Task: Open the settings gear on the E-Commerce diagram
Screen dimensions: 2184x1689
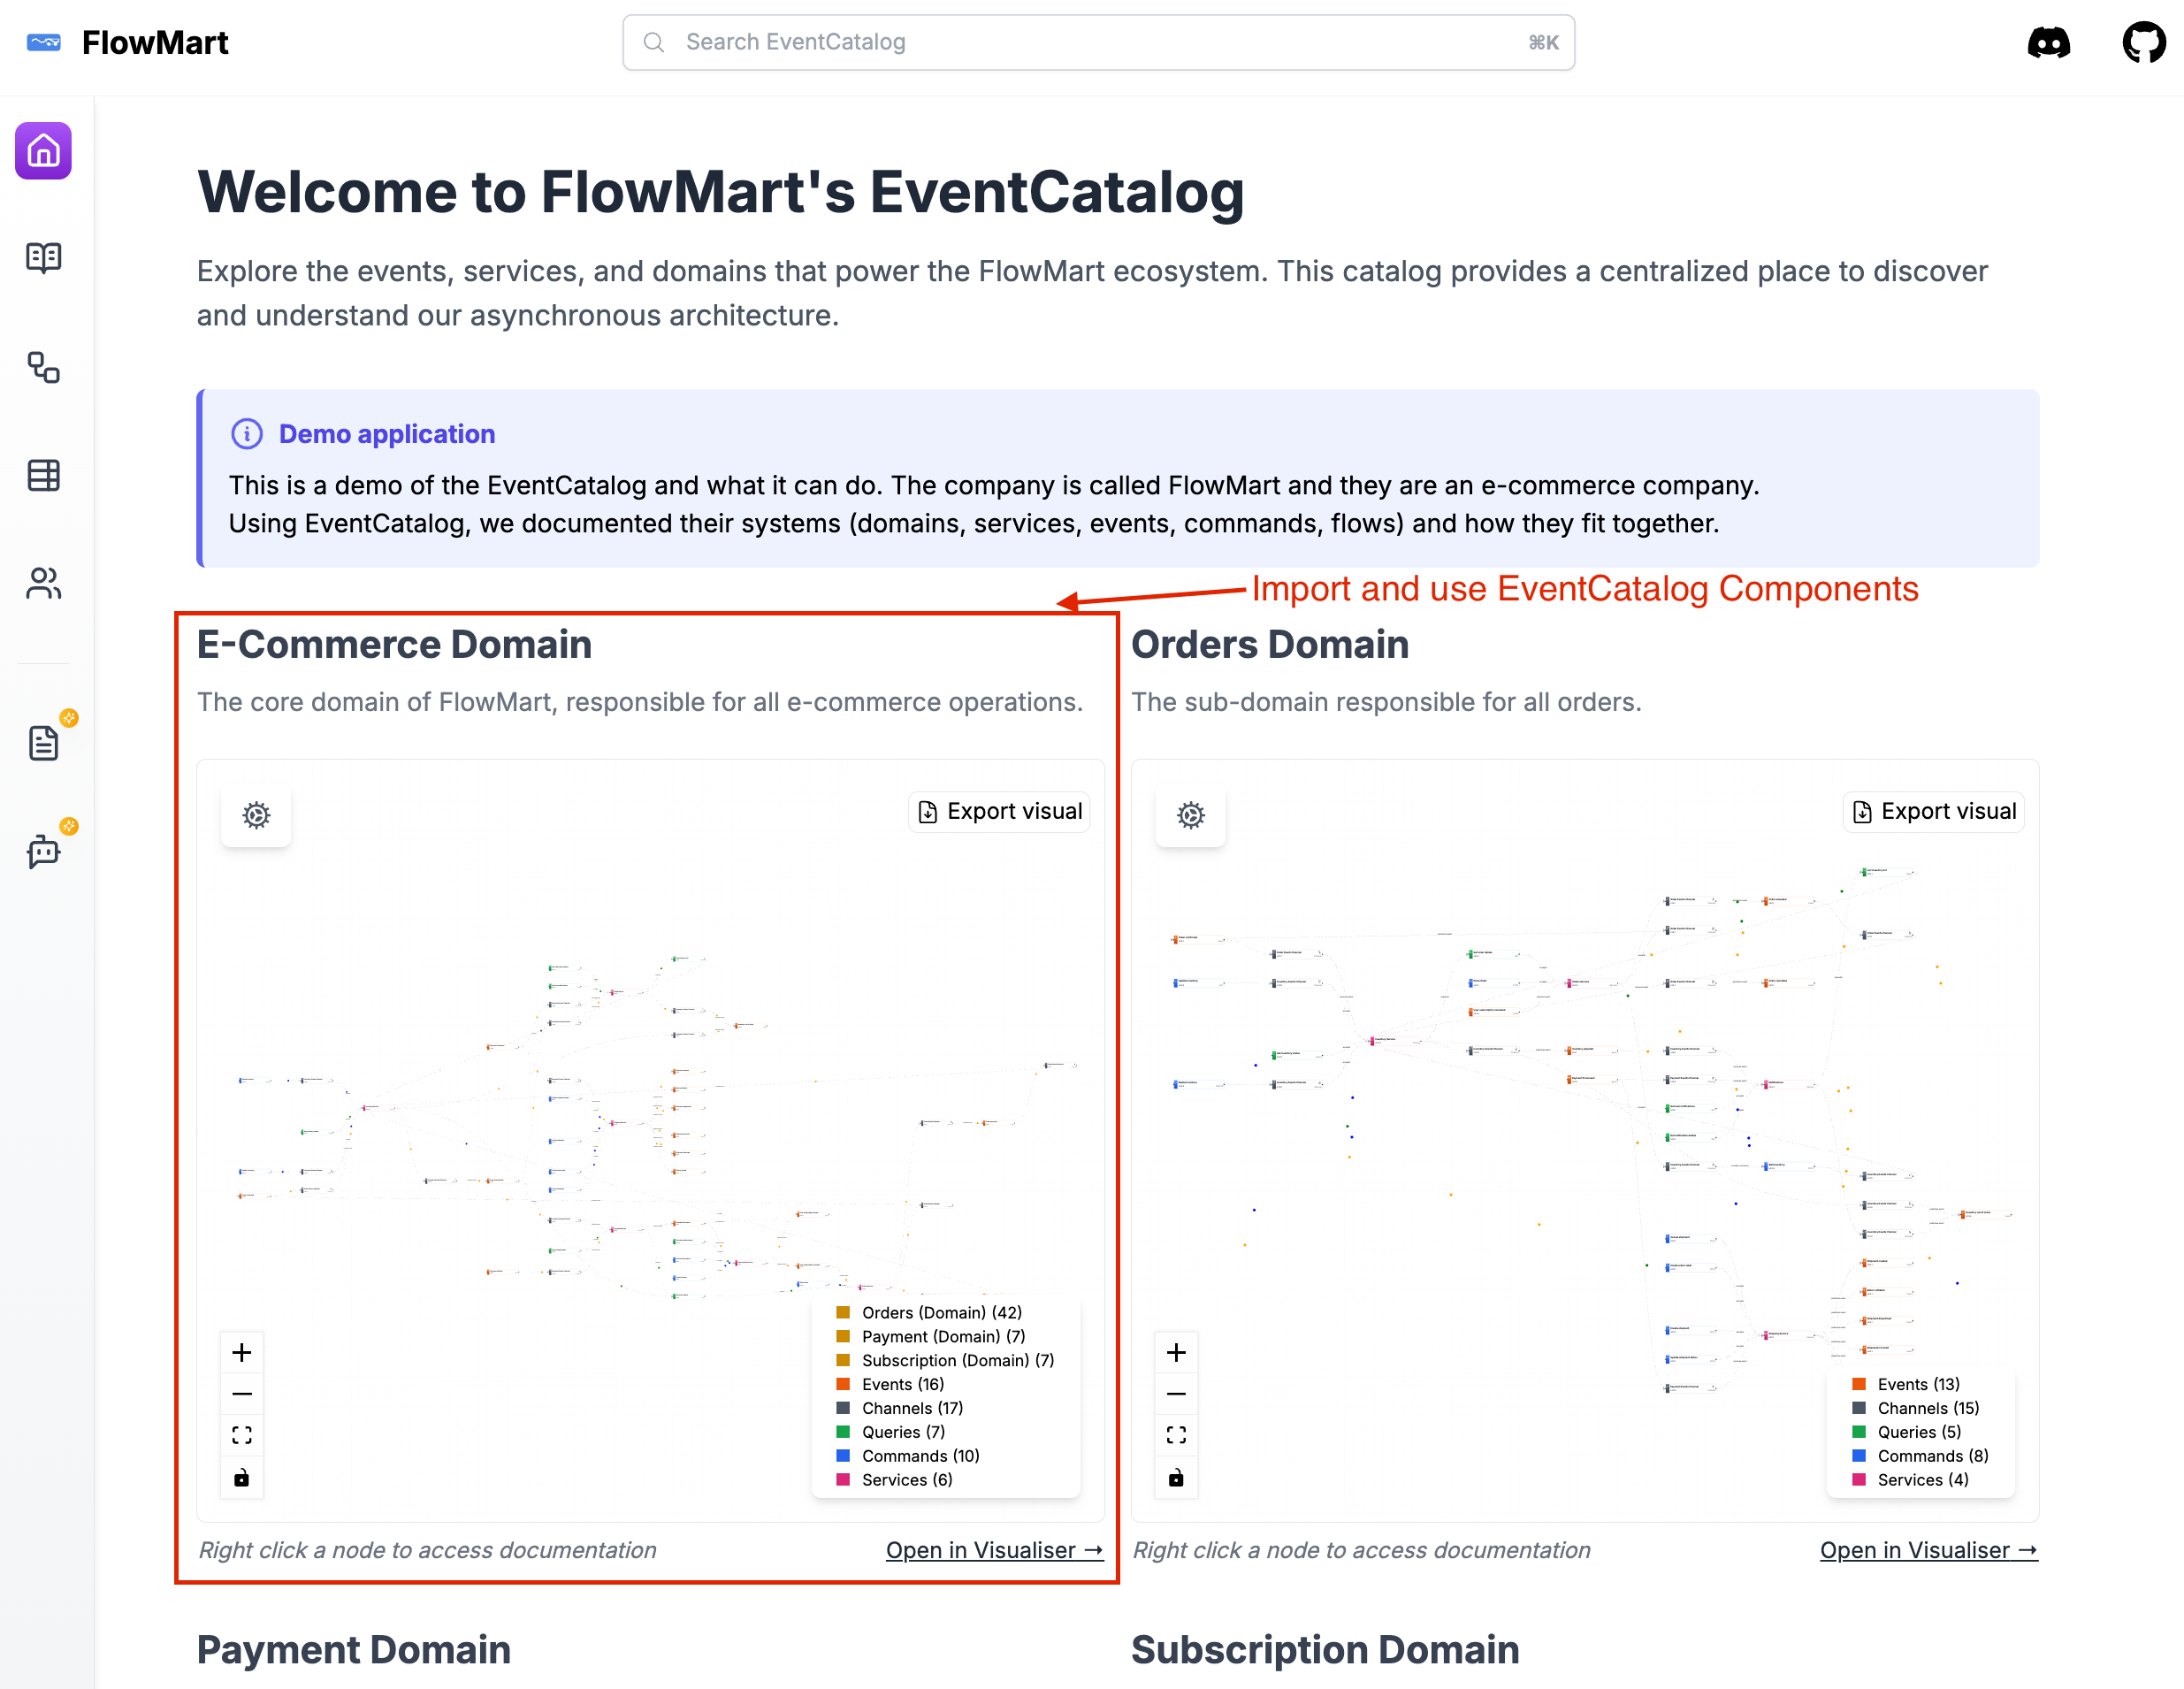Action: coord(255,814)
